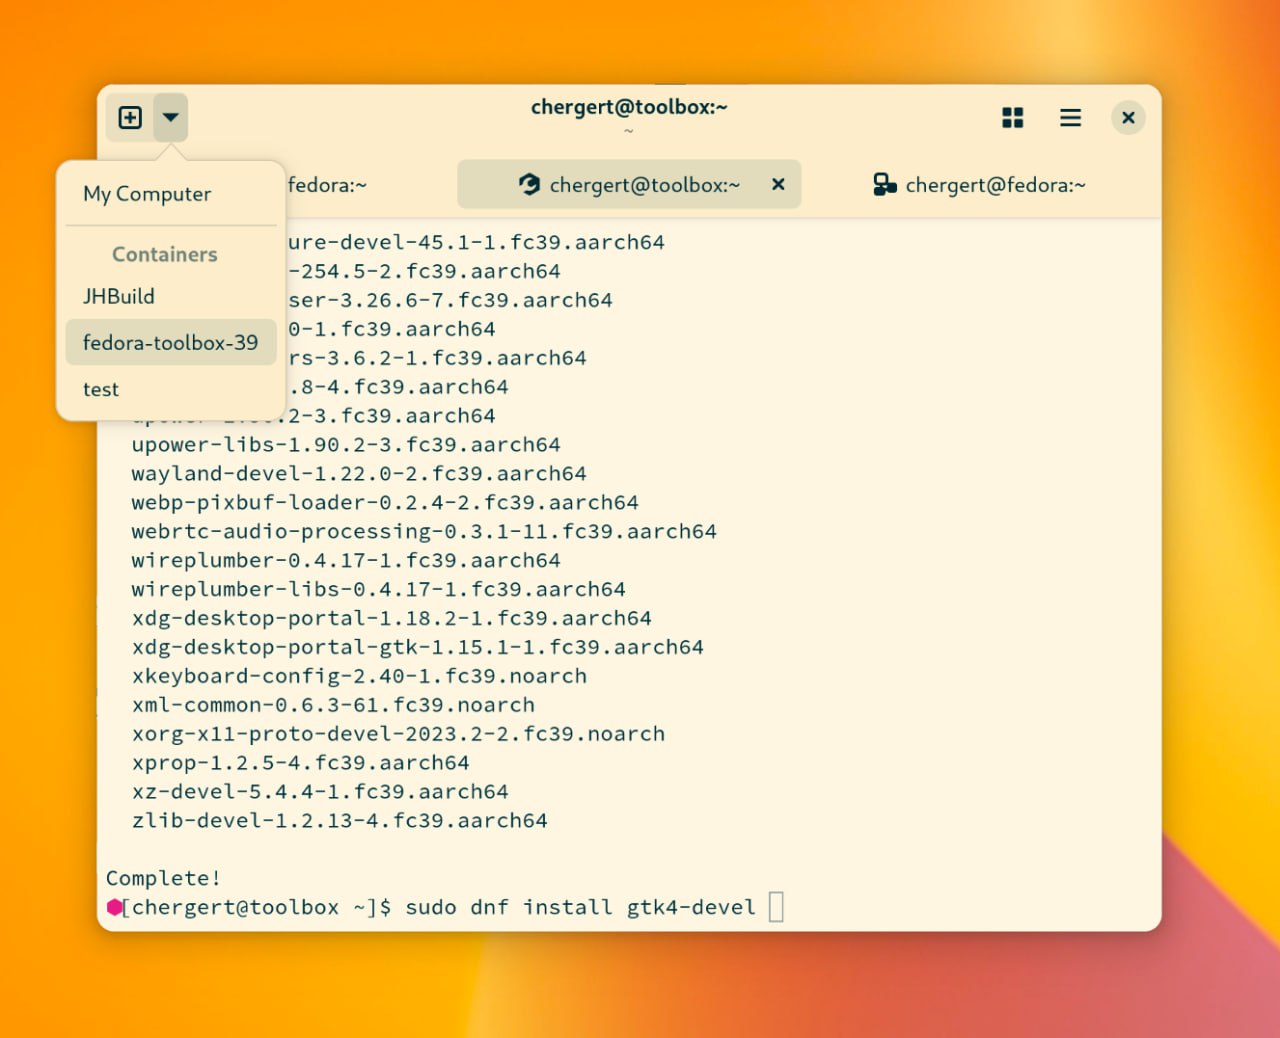The width and height of the screenshot is (1280, 1038).
Task: Click the xml-common-0.6.3-61.fc39.noarch line
Action: (333, 705)
